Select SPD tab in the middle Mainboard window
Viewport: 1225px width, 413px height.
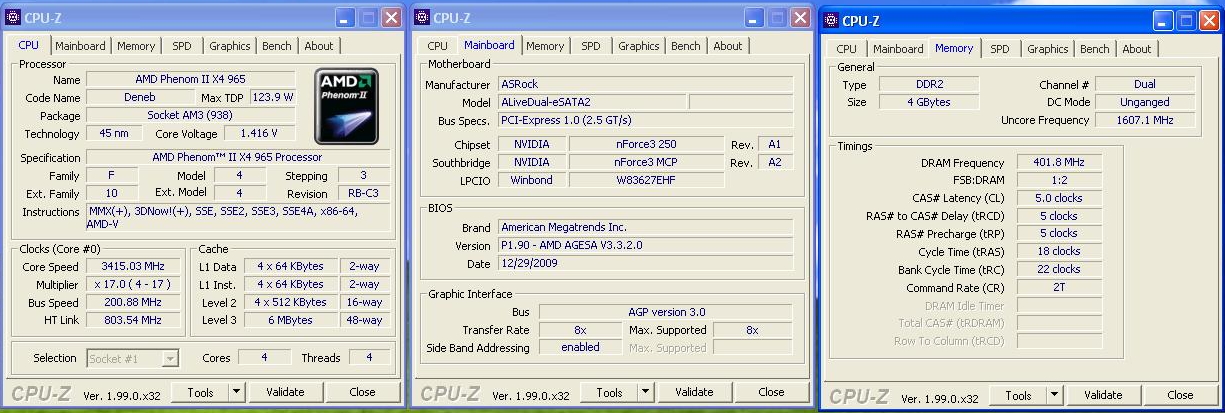591,46
